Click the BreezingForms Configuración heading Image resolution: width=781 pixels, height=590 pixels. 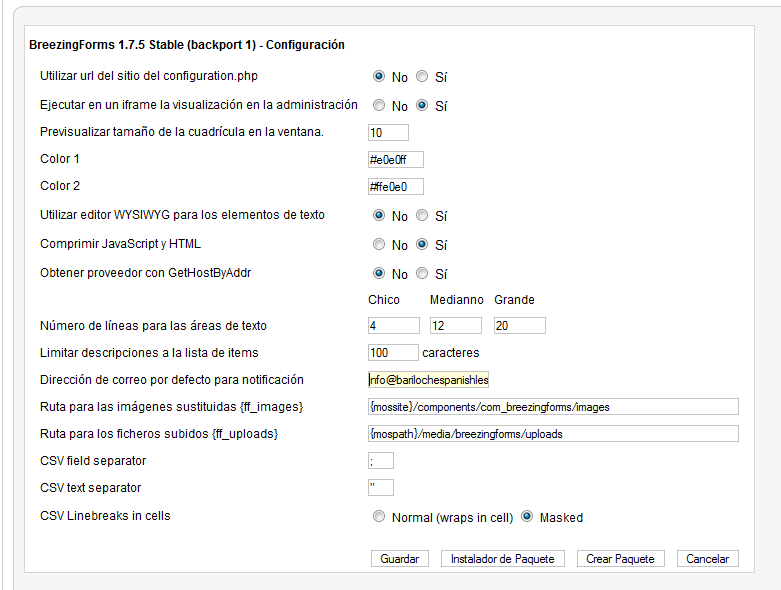coord(187,45)
